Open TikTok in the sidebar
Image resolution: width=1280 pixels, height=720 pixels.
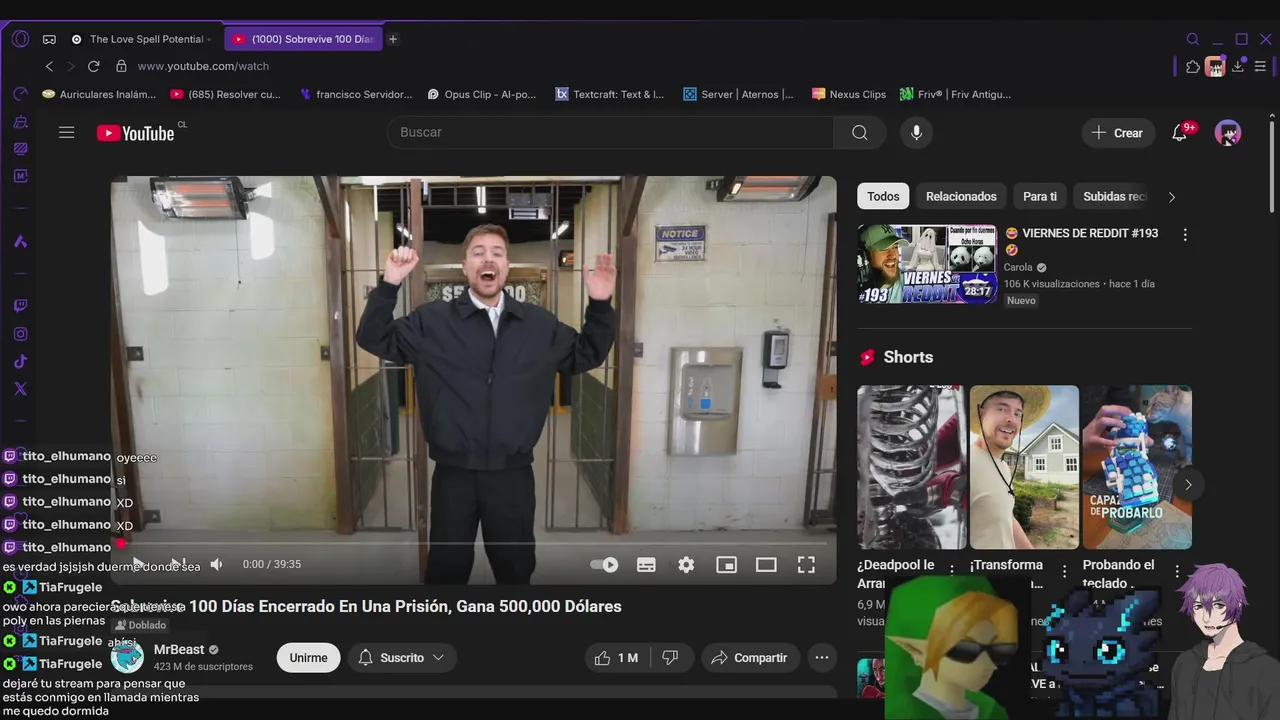20,361
